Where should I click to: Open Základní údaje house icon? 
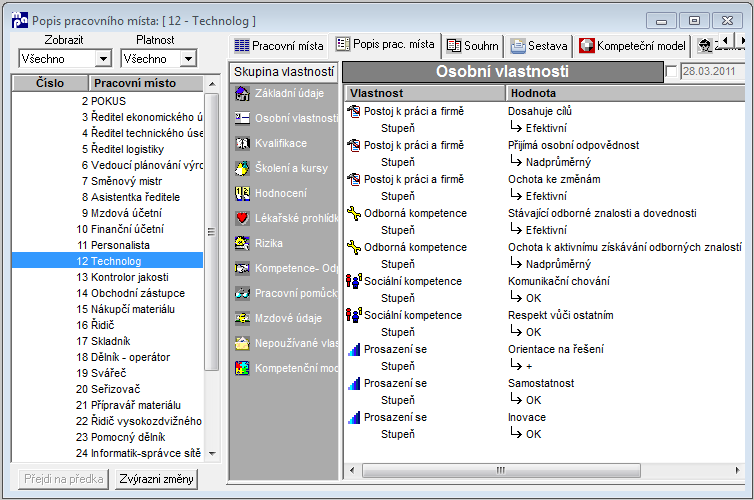242,93
